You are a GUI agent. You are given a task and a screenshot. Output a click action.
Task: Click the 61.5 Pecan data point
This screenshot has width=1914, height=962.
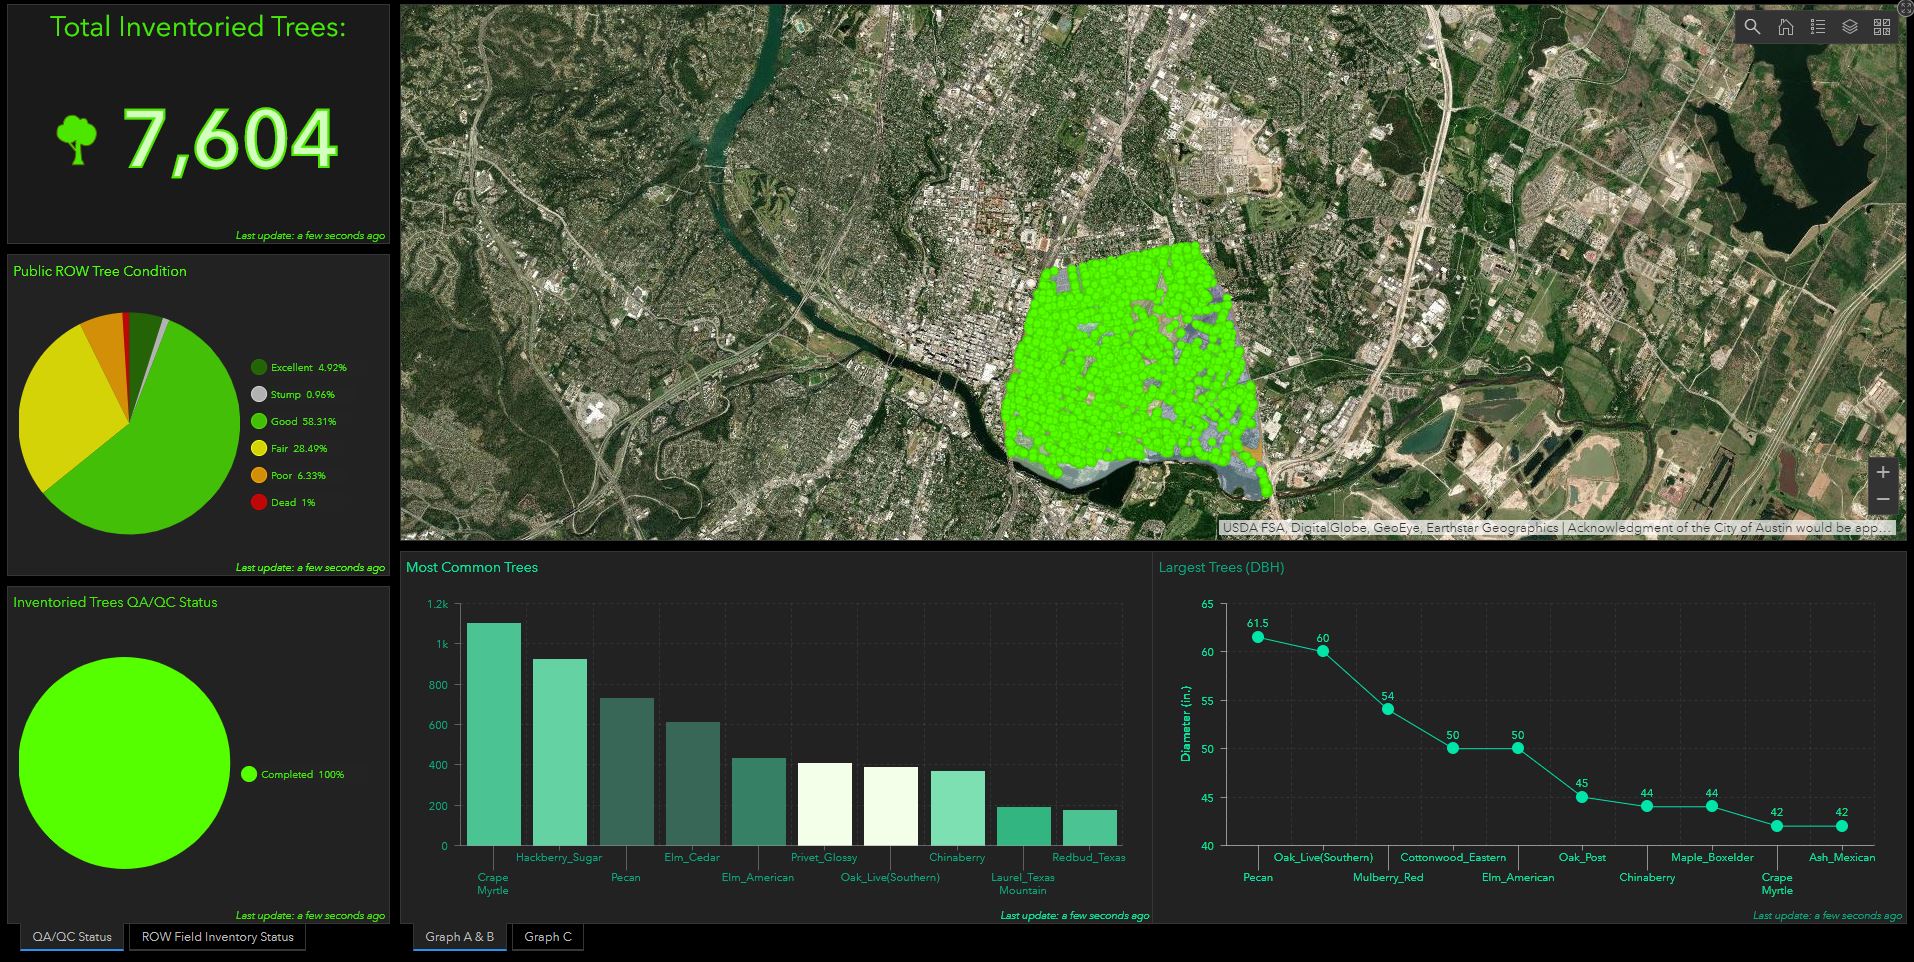1258,637
